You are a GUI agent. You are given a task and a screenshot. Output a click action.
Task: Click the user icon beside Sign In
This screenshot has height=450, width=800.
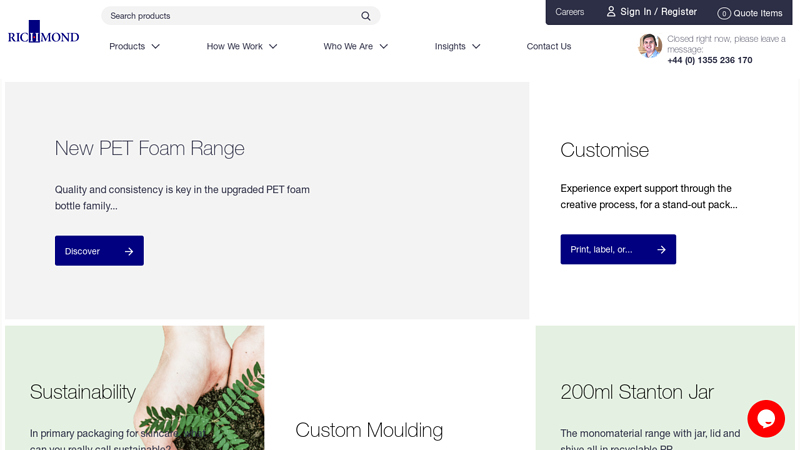pos(611,11)
